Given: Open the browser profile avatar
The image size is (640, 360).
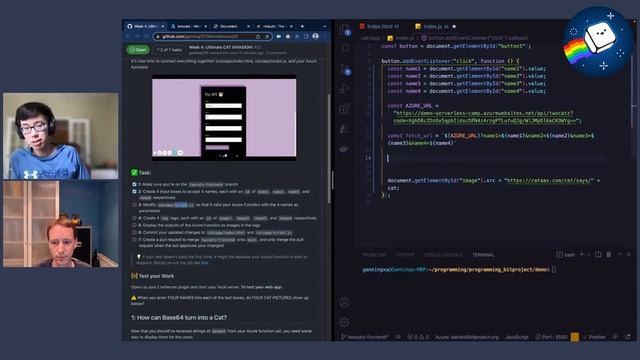Looking at the screenshot, I should 316,36.
